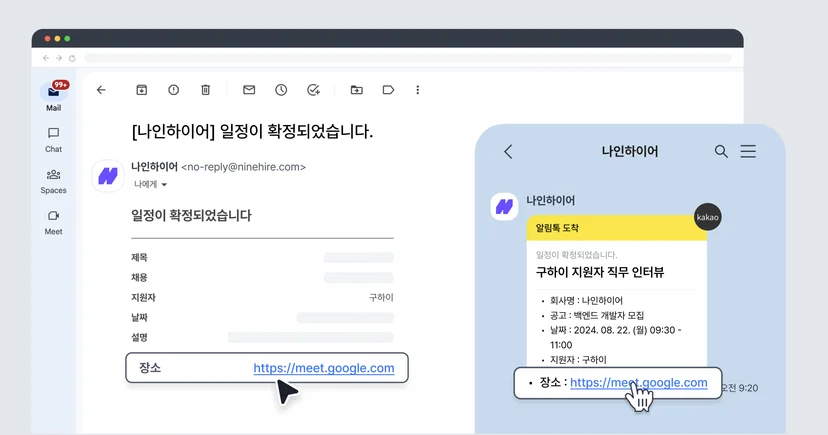Click 알림톡 도착 message header

click(616, 228)
